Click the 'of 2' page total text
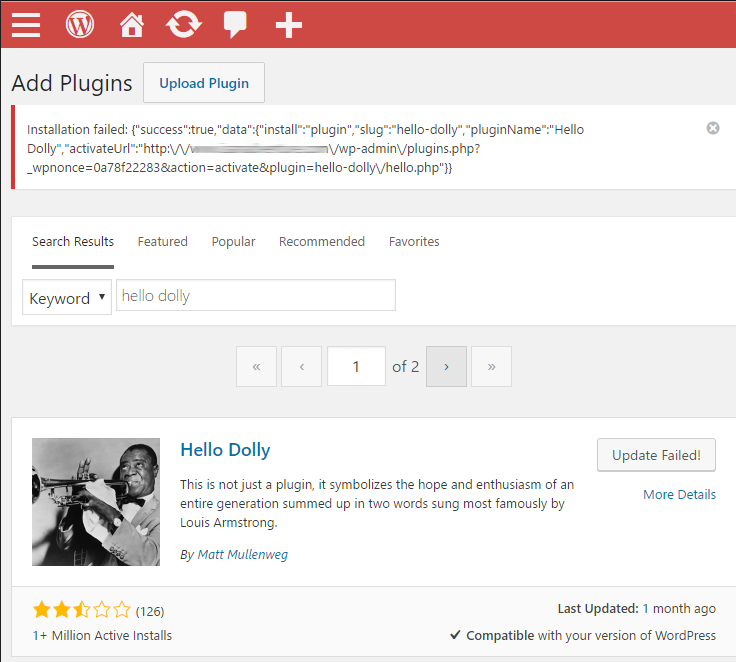 coord(406,366)
